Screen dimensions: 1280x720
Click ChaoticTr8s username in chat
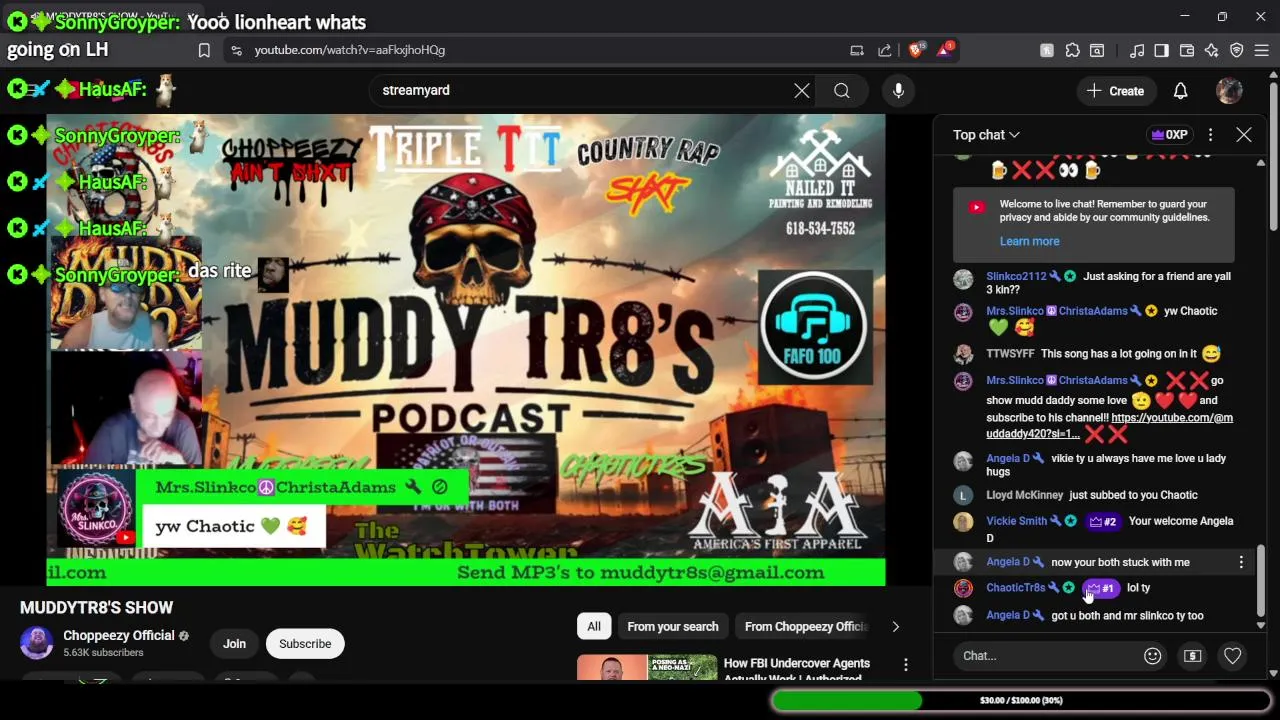pos(1015,588)
